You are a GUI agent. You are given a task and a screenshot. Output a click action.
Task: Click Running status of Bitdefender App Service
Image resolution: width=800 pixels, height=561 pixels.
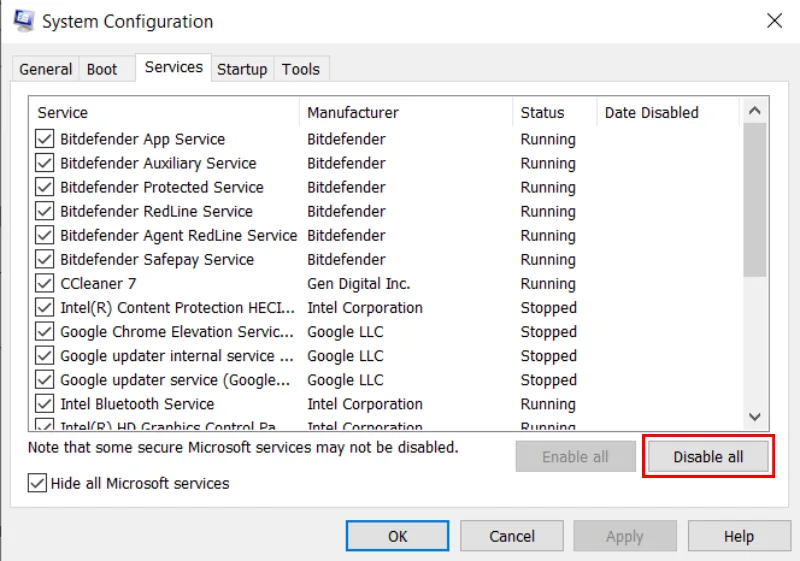(x=548, y=139)
